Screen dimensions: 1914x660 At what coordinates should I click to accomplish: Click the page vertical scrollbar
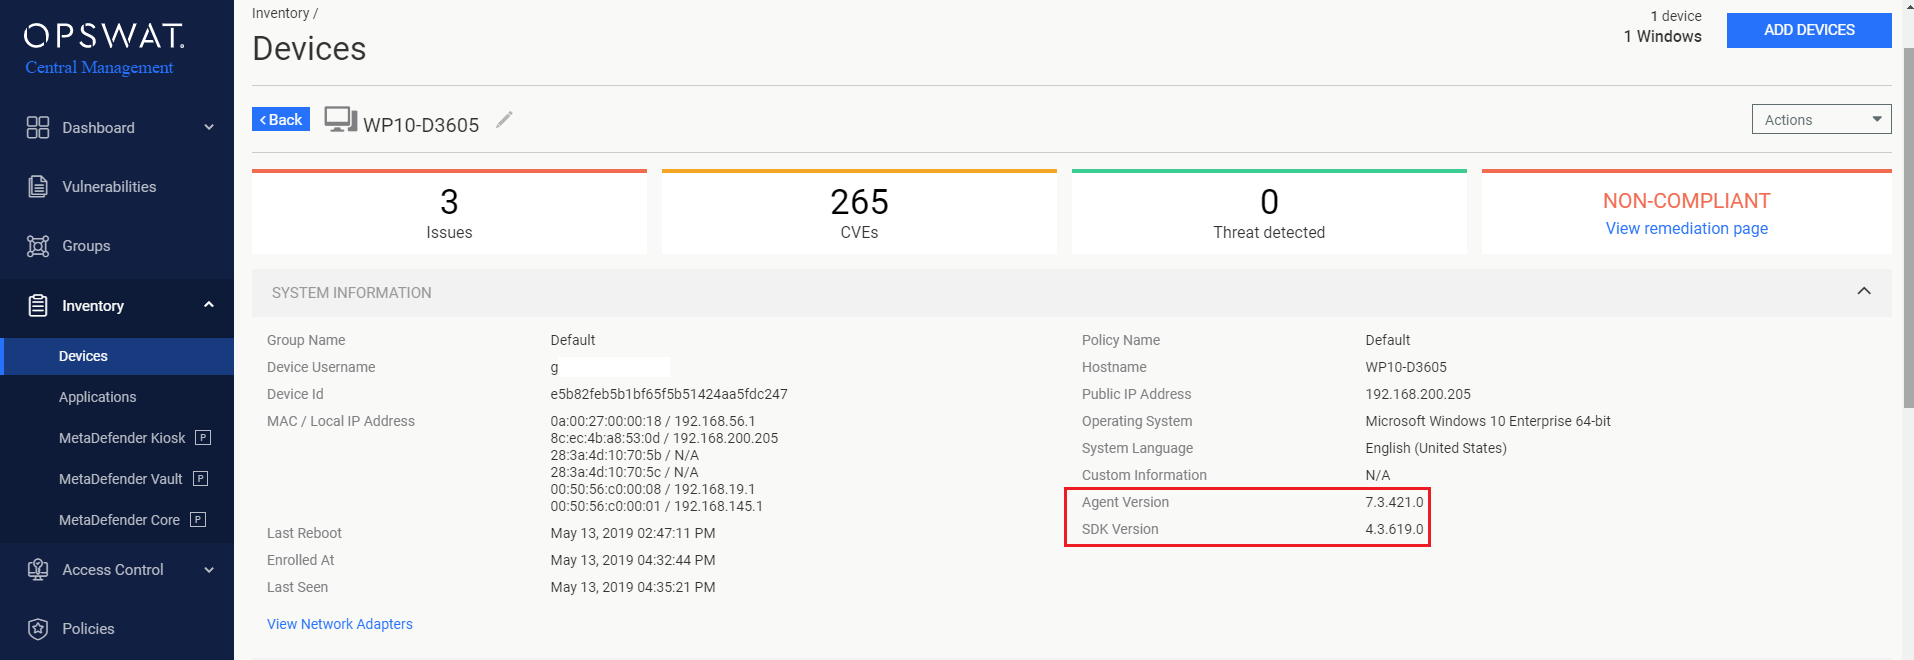point(1907,230)
